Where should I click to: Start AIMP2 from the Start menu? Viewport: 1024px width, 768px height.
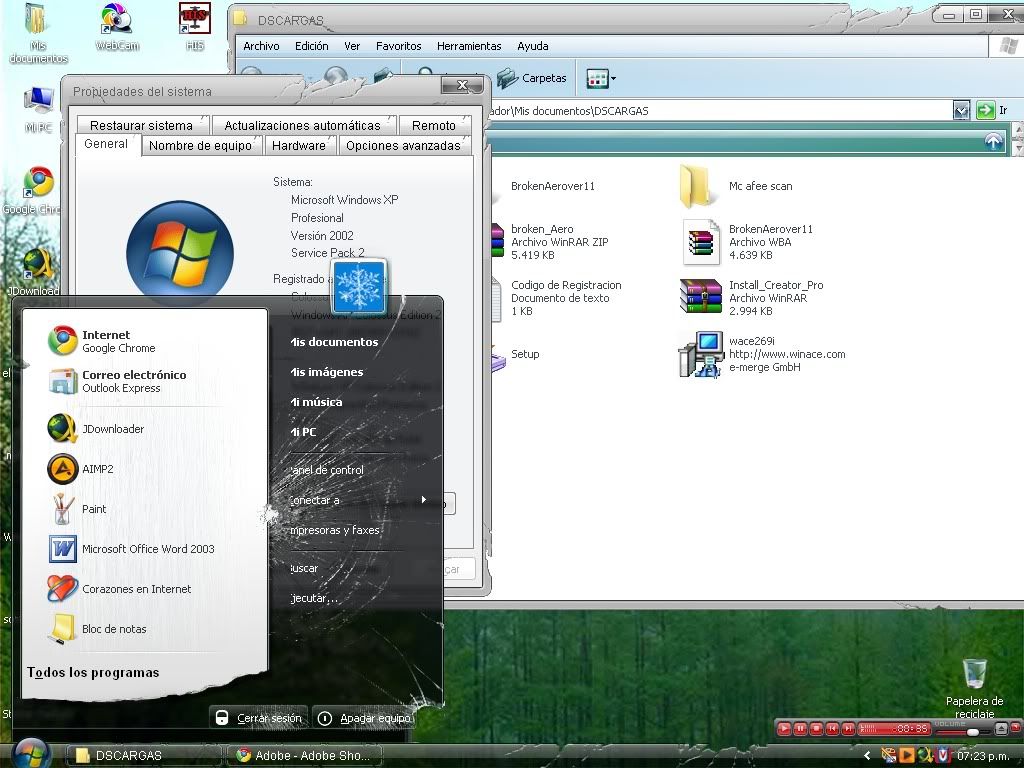coord(81,469)
